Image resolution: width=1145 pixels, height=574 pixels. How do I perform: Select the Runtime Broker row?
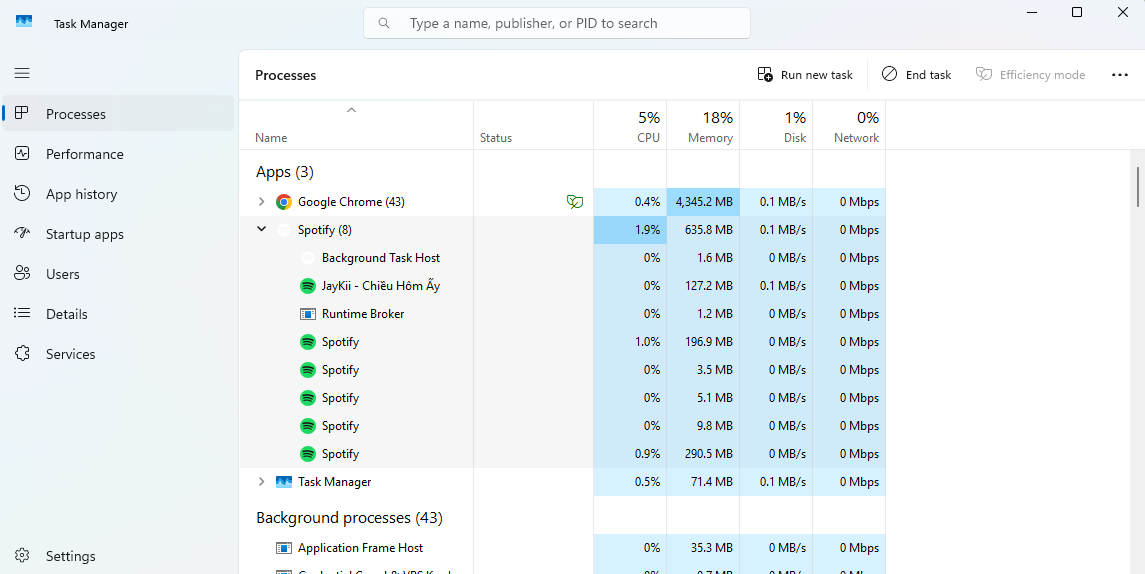click(562, 314)
